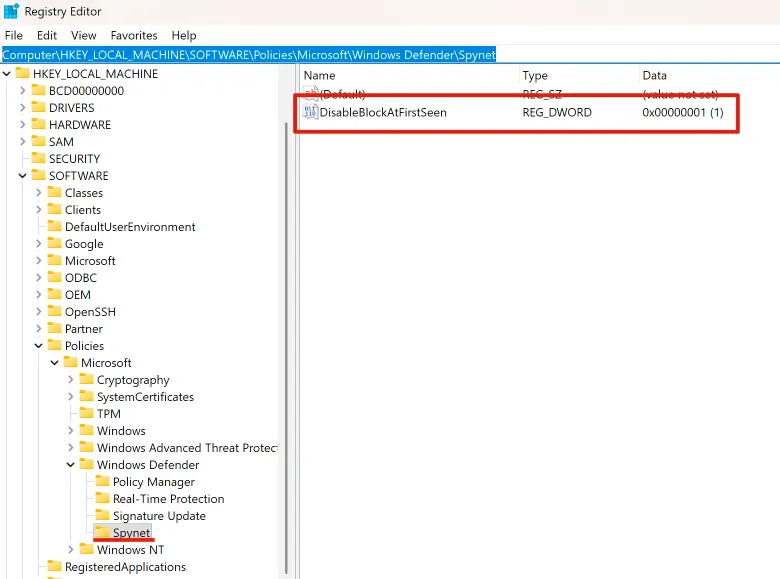Collapse the Windows Defender key
780x579 pixels.
[71, 465]
